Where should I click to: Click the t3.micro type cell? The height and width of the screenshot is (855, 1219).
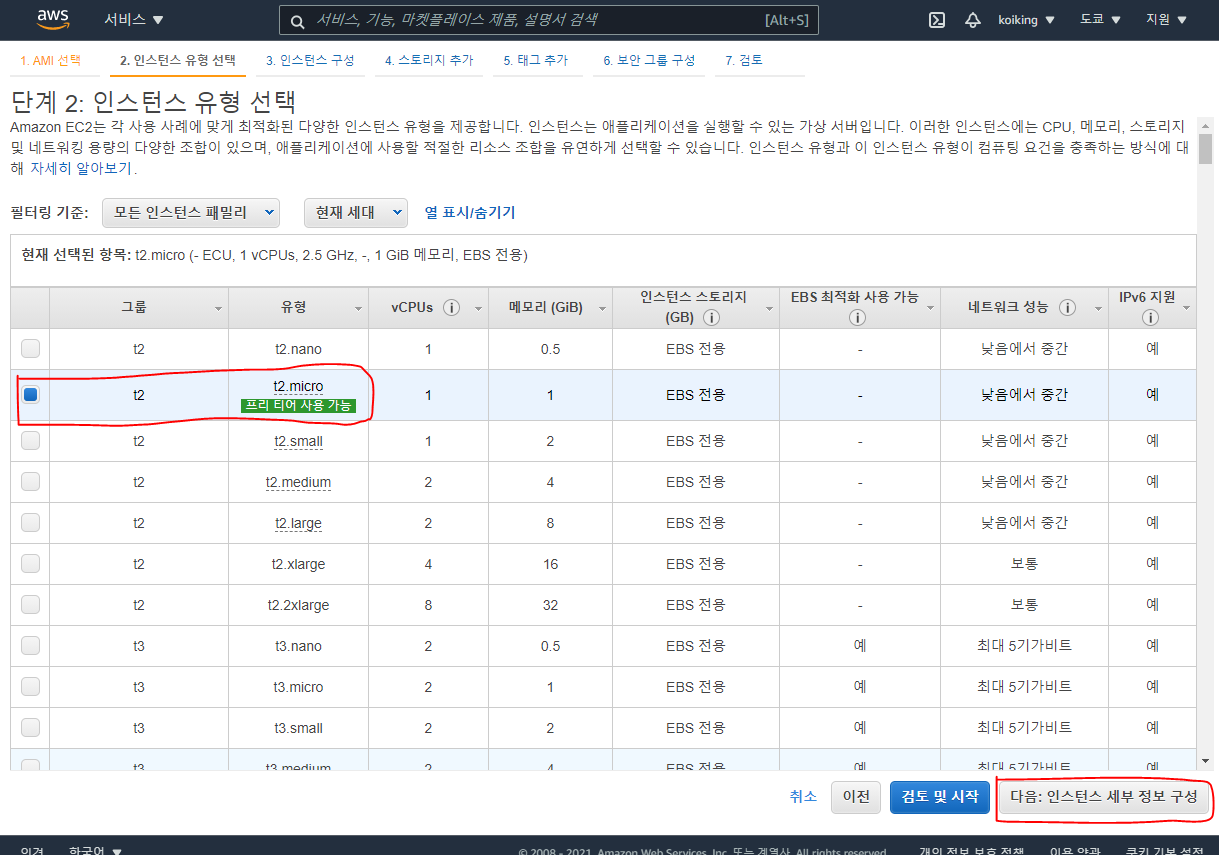pyautogui.click(x=298, y=687)
